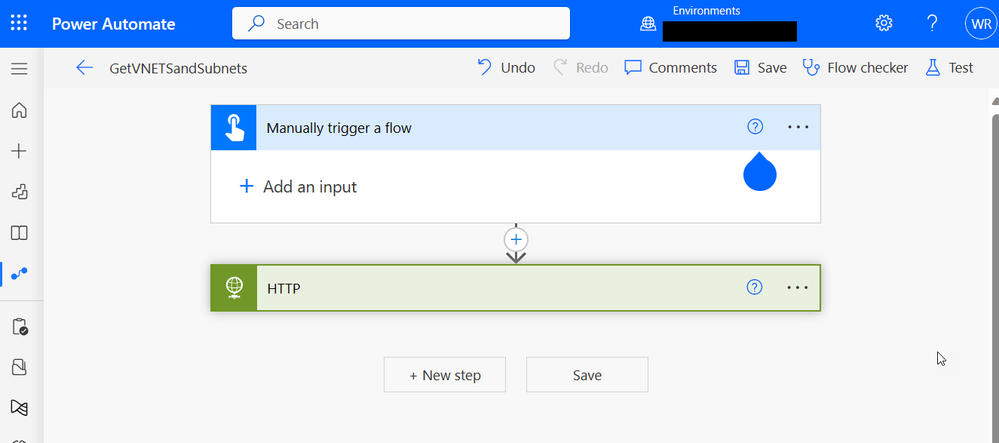Open the Comments pane
The height and width of the screenshot is (443, 999).
(670, 68)
